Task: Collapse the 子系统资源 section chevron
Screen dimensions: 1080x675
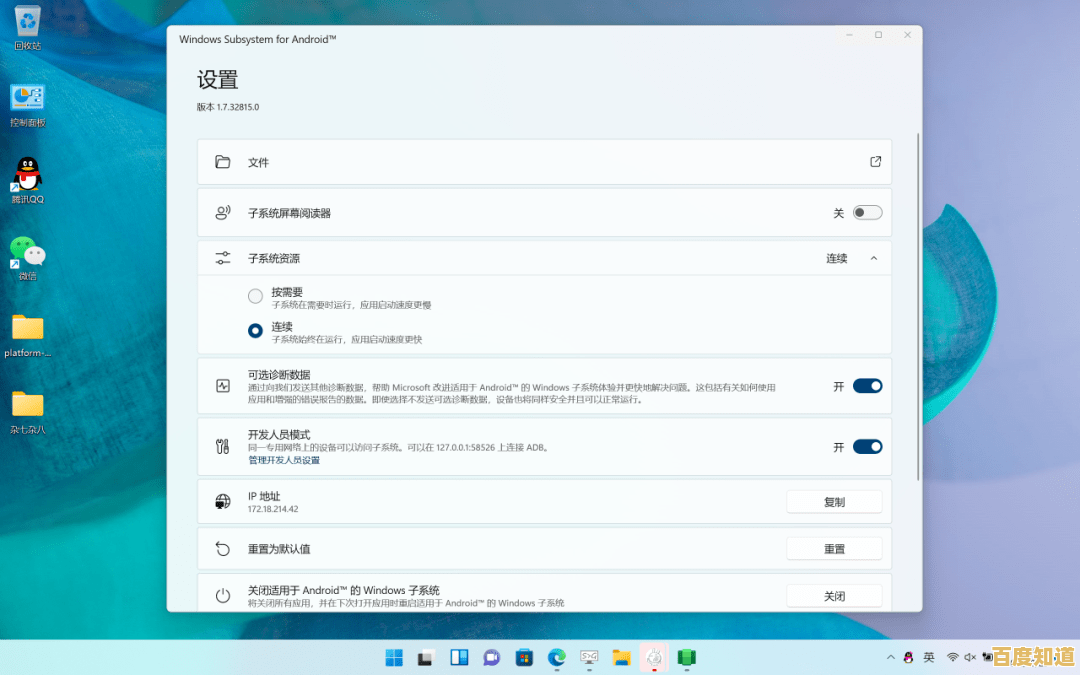Action: pyautogui.click(x=872, y=257)
